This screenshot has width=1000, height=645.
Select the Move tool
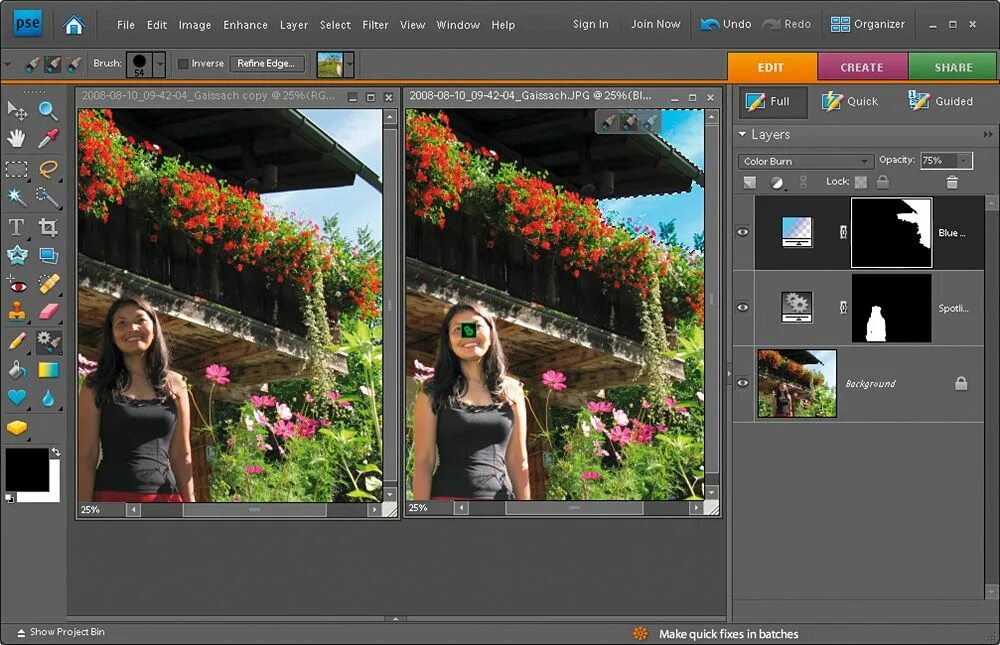pyautogui.click(x=17, y=110)
